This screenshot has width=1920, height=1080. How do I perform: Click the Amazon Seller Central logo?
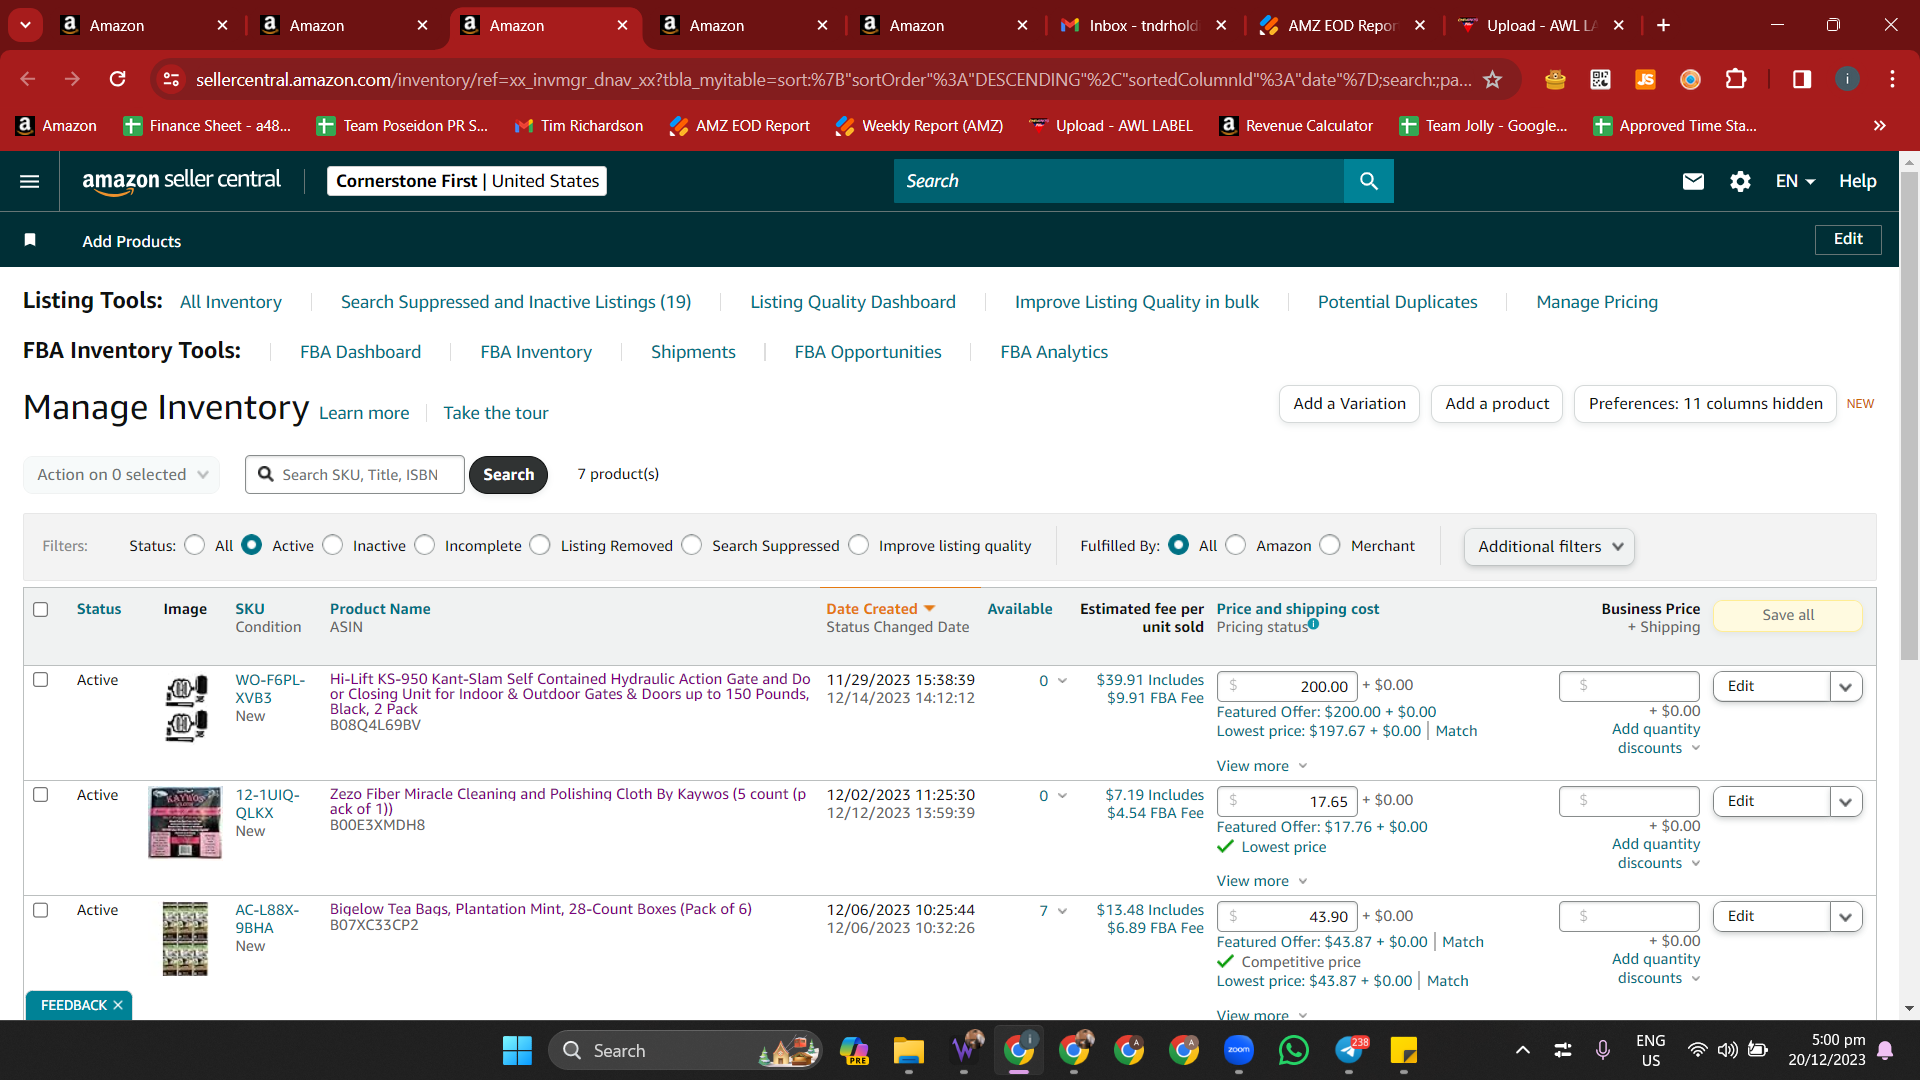[181, 181]
